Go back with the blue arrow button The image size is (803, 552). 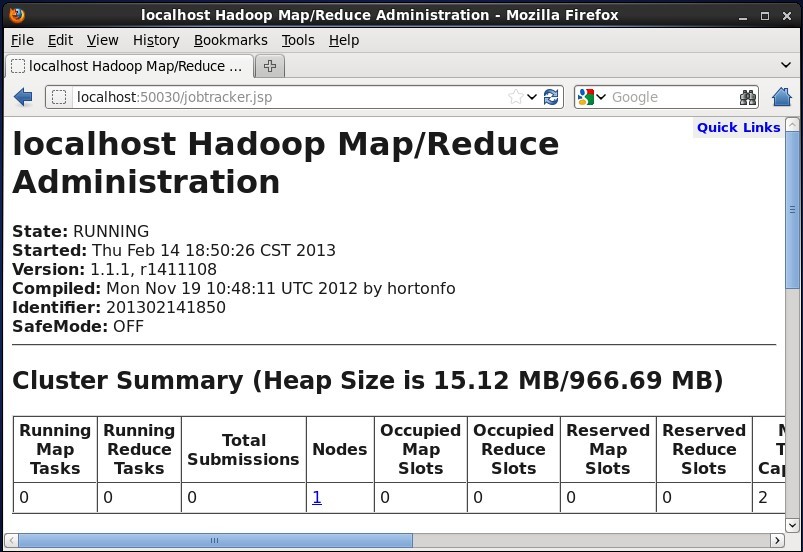24,97
